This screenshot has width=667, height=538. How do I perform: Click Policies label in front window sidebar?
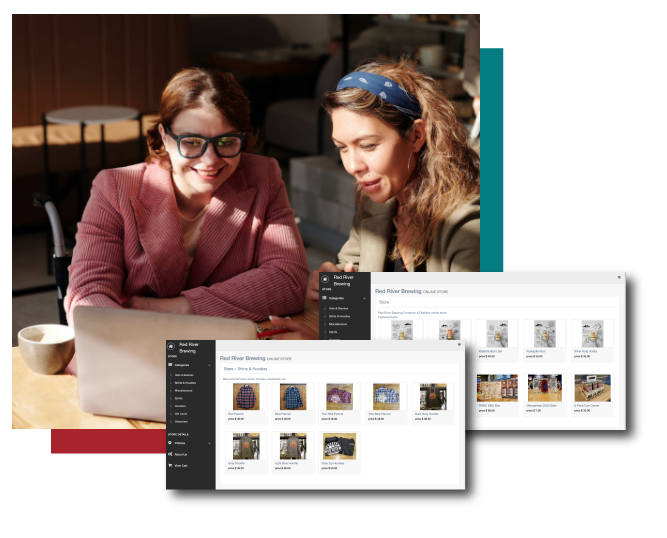[x=180, y=443]
